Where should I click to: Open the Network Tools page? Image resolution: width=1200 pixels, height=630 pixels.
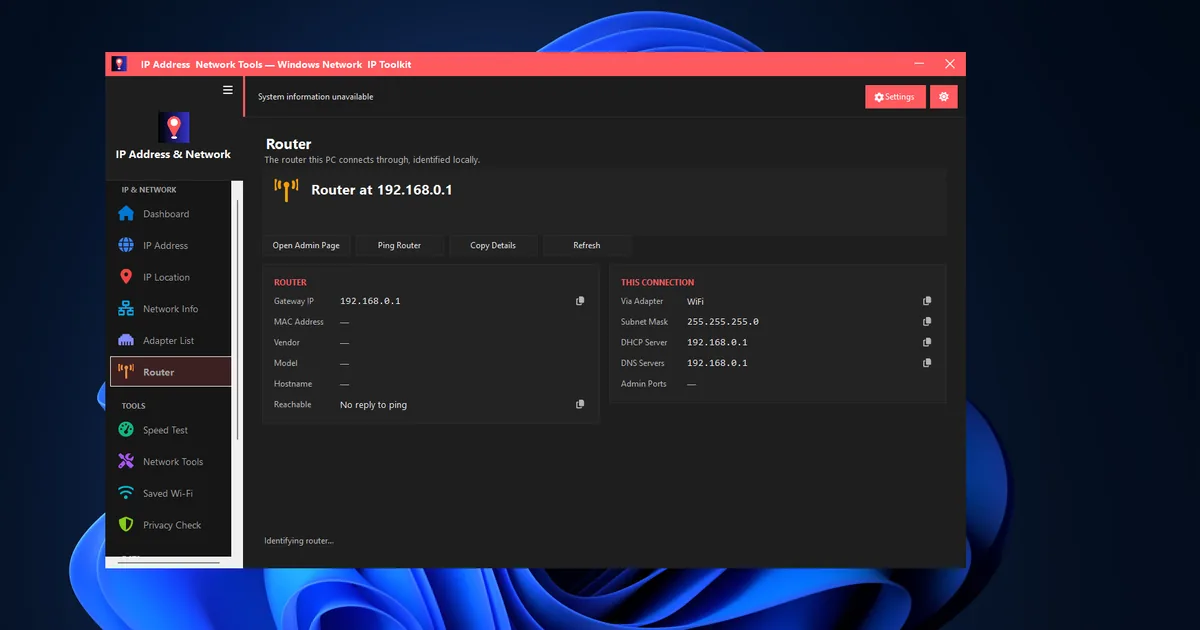[170, 461]
